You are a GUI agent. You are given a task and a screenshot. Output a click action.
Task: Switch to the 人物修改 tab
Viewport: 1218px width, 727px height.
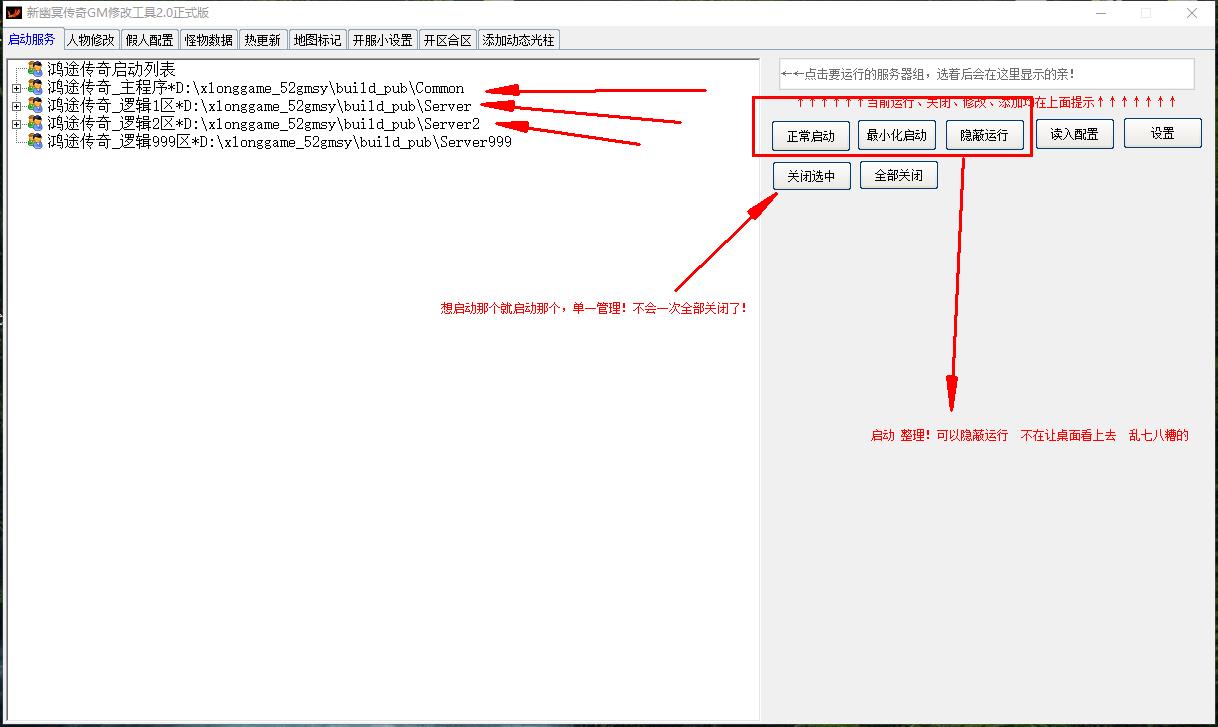91,40
